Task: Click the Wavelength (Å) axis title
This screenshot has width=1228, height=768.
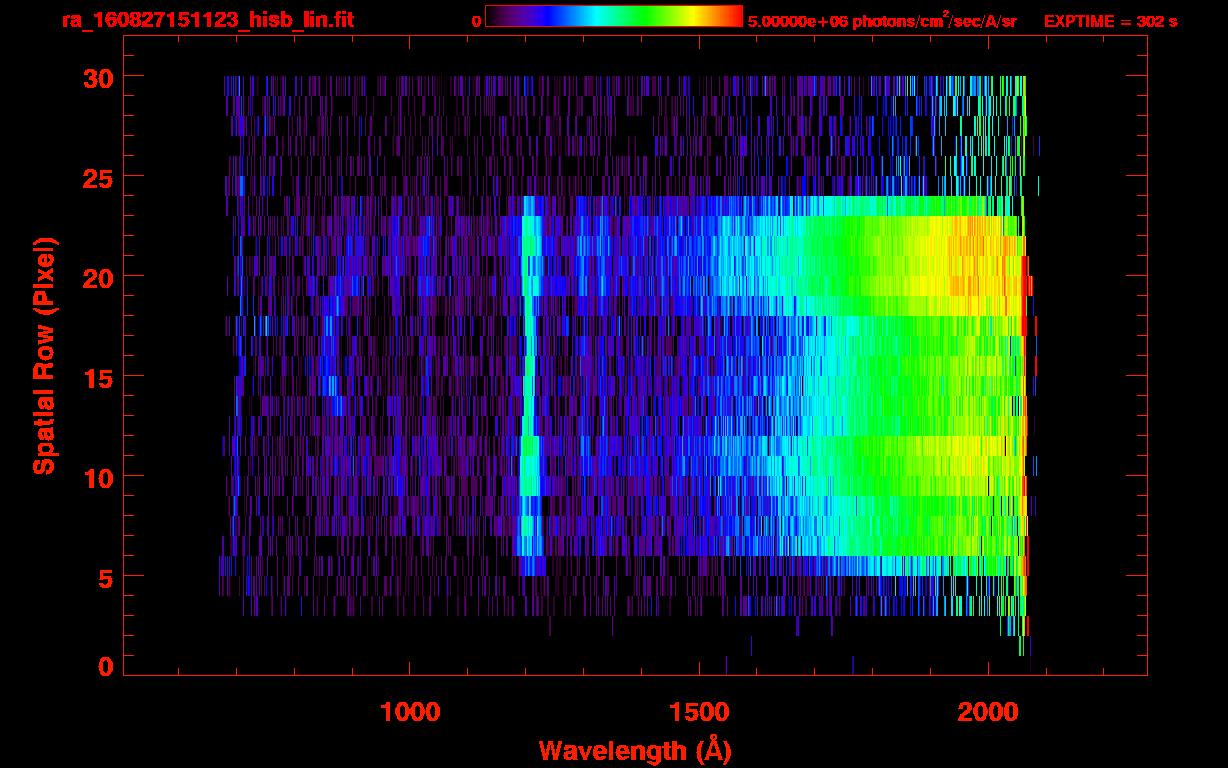Action: [x=635, y=750]
